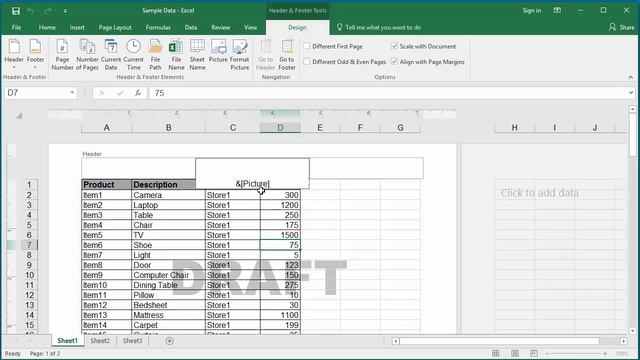Insert File Path element
The width and height of the screenshot is (640, 360).
(x=156, y=54)
